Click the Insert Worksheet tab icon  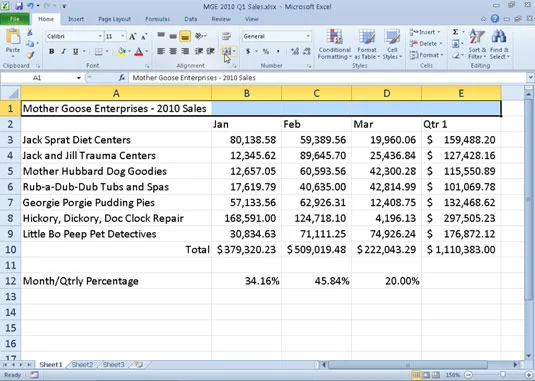pos(138,365)
